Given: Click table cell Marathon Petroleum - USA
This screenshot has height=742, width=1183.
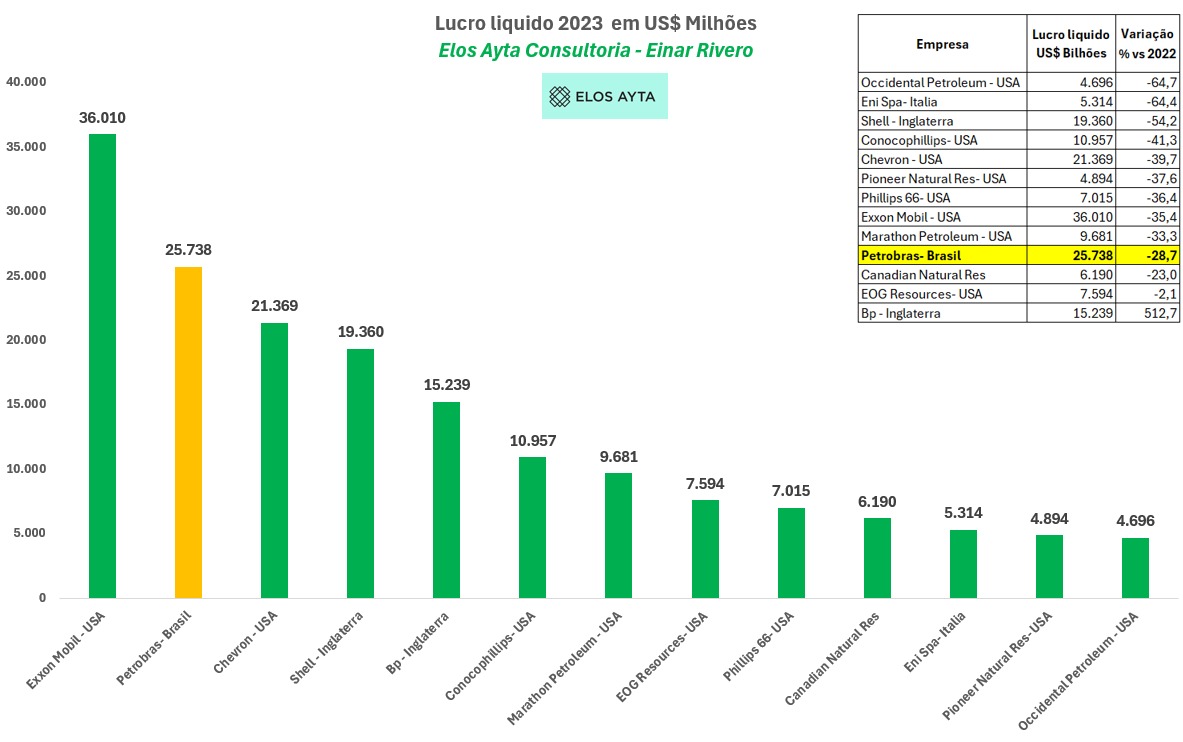Looking at the screenshot, I should (942, 236).
